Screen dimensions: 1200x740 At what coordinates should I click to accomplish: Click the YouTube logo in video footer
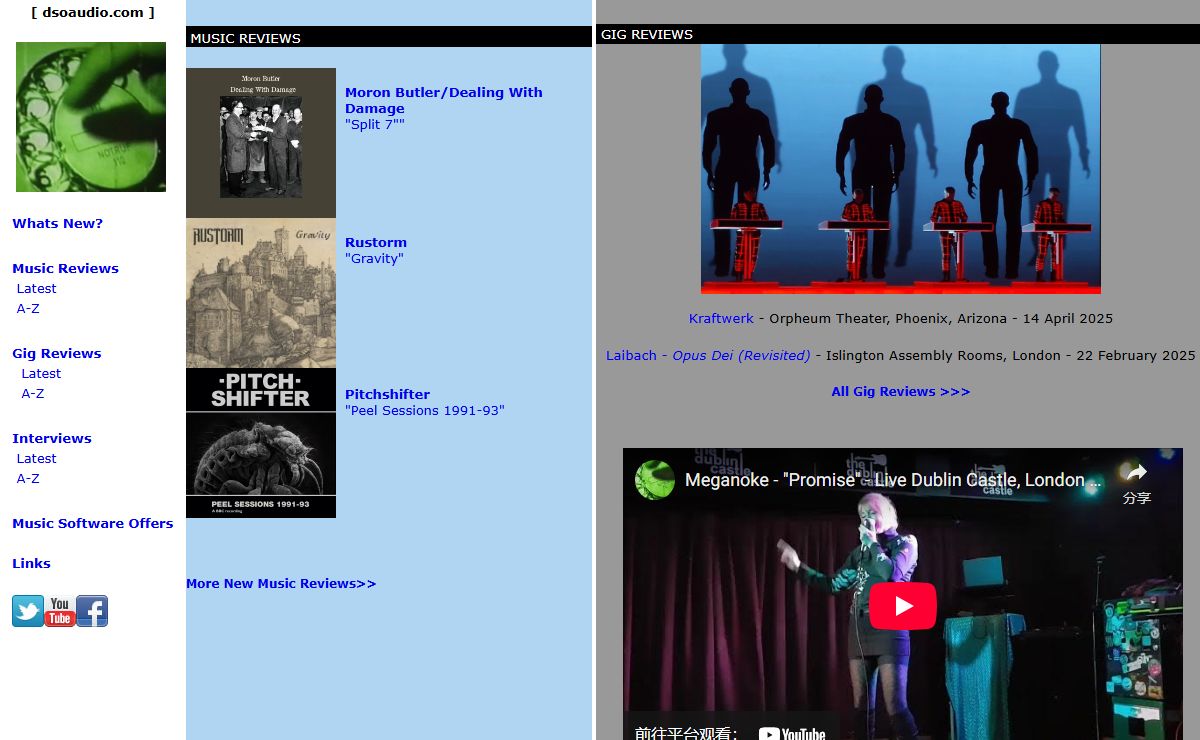click(x=791, y=734)
